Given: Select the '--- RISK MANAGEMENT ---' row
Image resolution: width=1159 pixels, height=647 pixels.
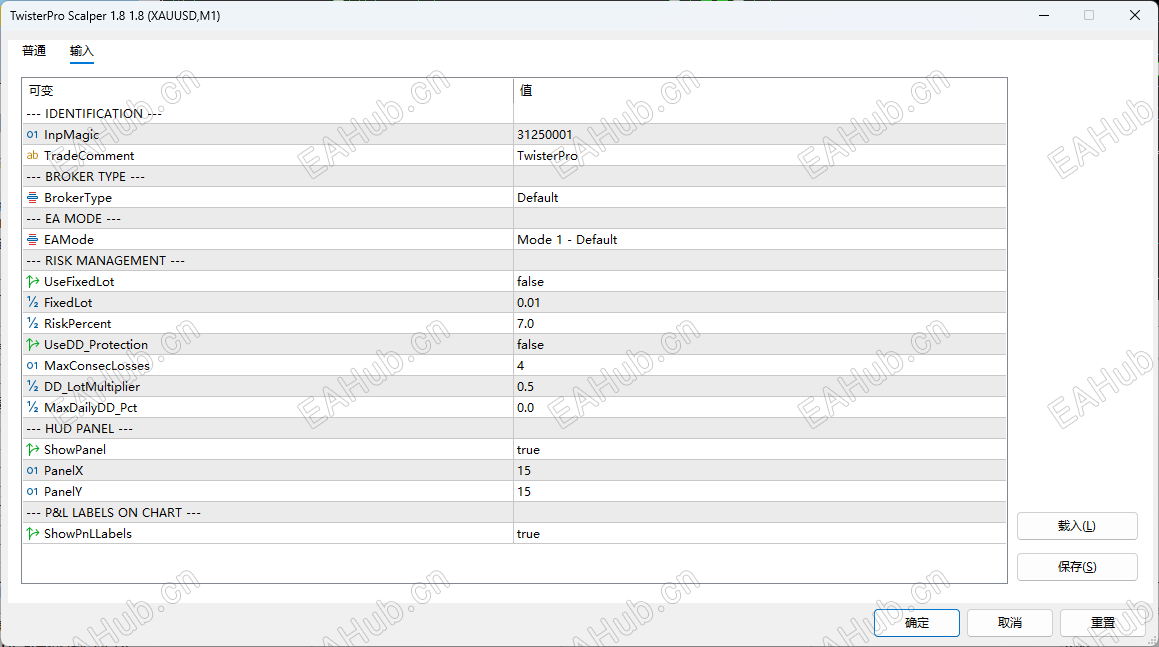Looking at the screenshot, I should point(514,260).
